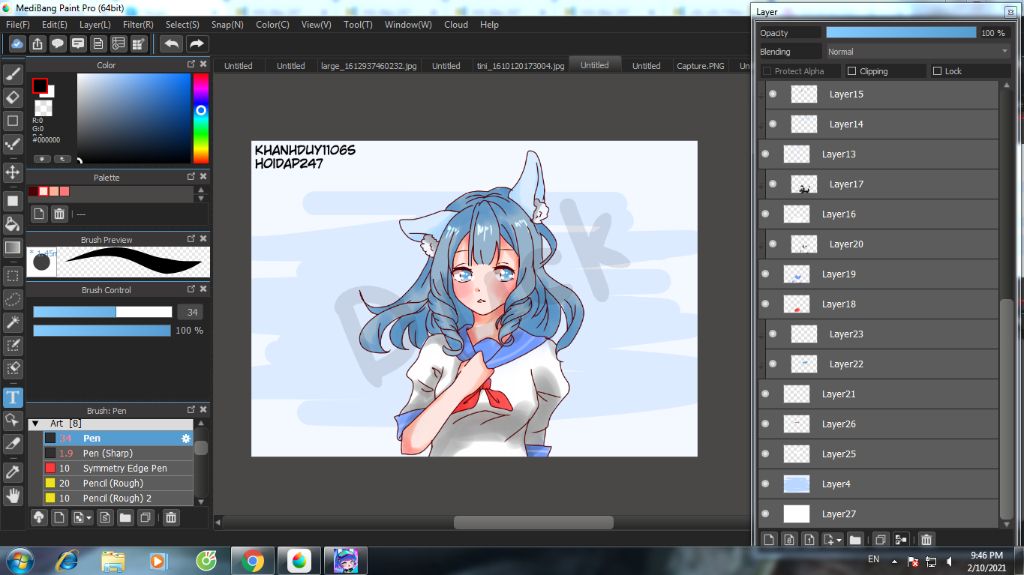Select the Move tool
1024x575 pixels.
coord(12,172)
